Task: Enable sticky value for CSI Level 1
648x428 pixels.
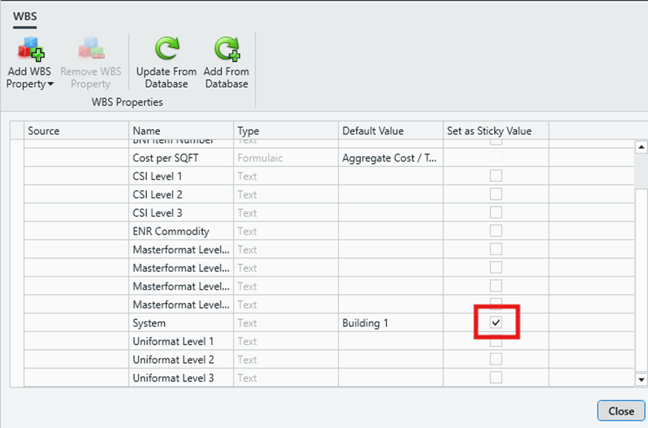Action: point(496,176)
